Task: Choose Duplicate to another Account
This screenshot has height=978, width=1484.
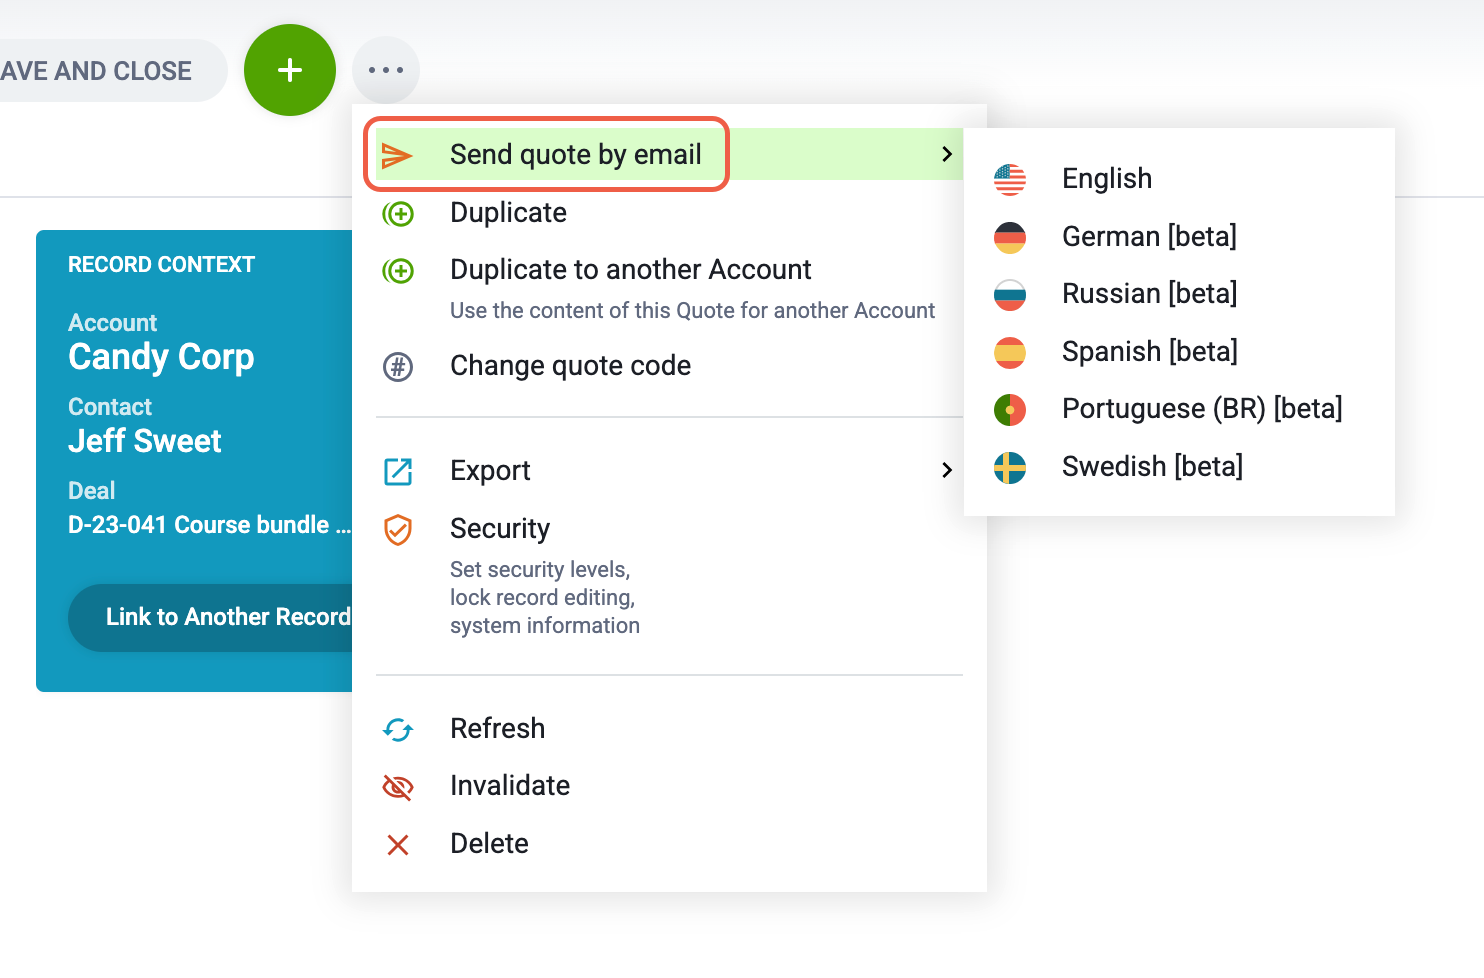Action: click(x=630, y=270)
